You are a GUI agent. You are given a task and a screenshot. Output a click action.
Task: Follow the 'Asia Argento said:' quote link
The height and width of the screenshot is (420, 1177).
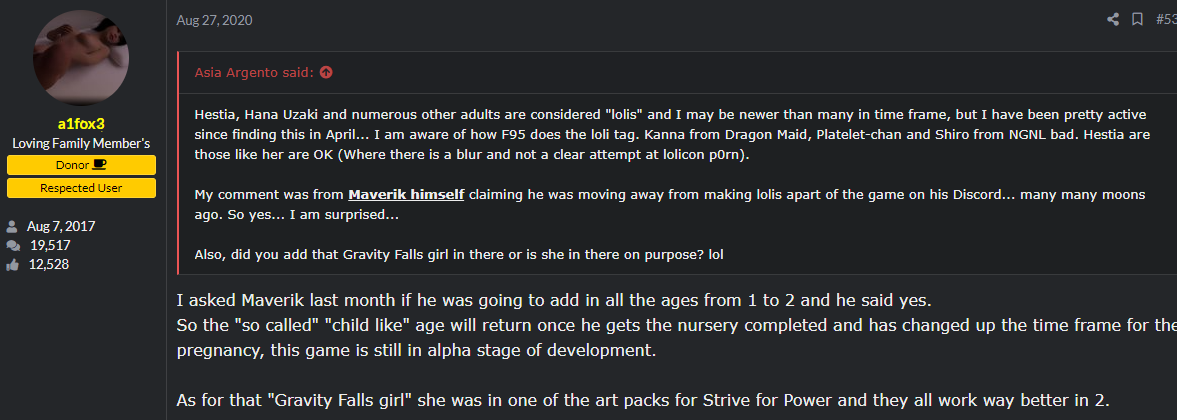click(255, 72)
